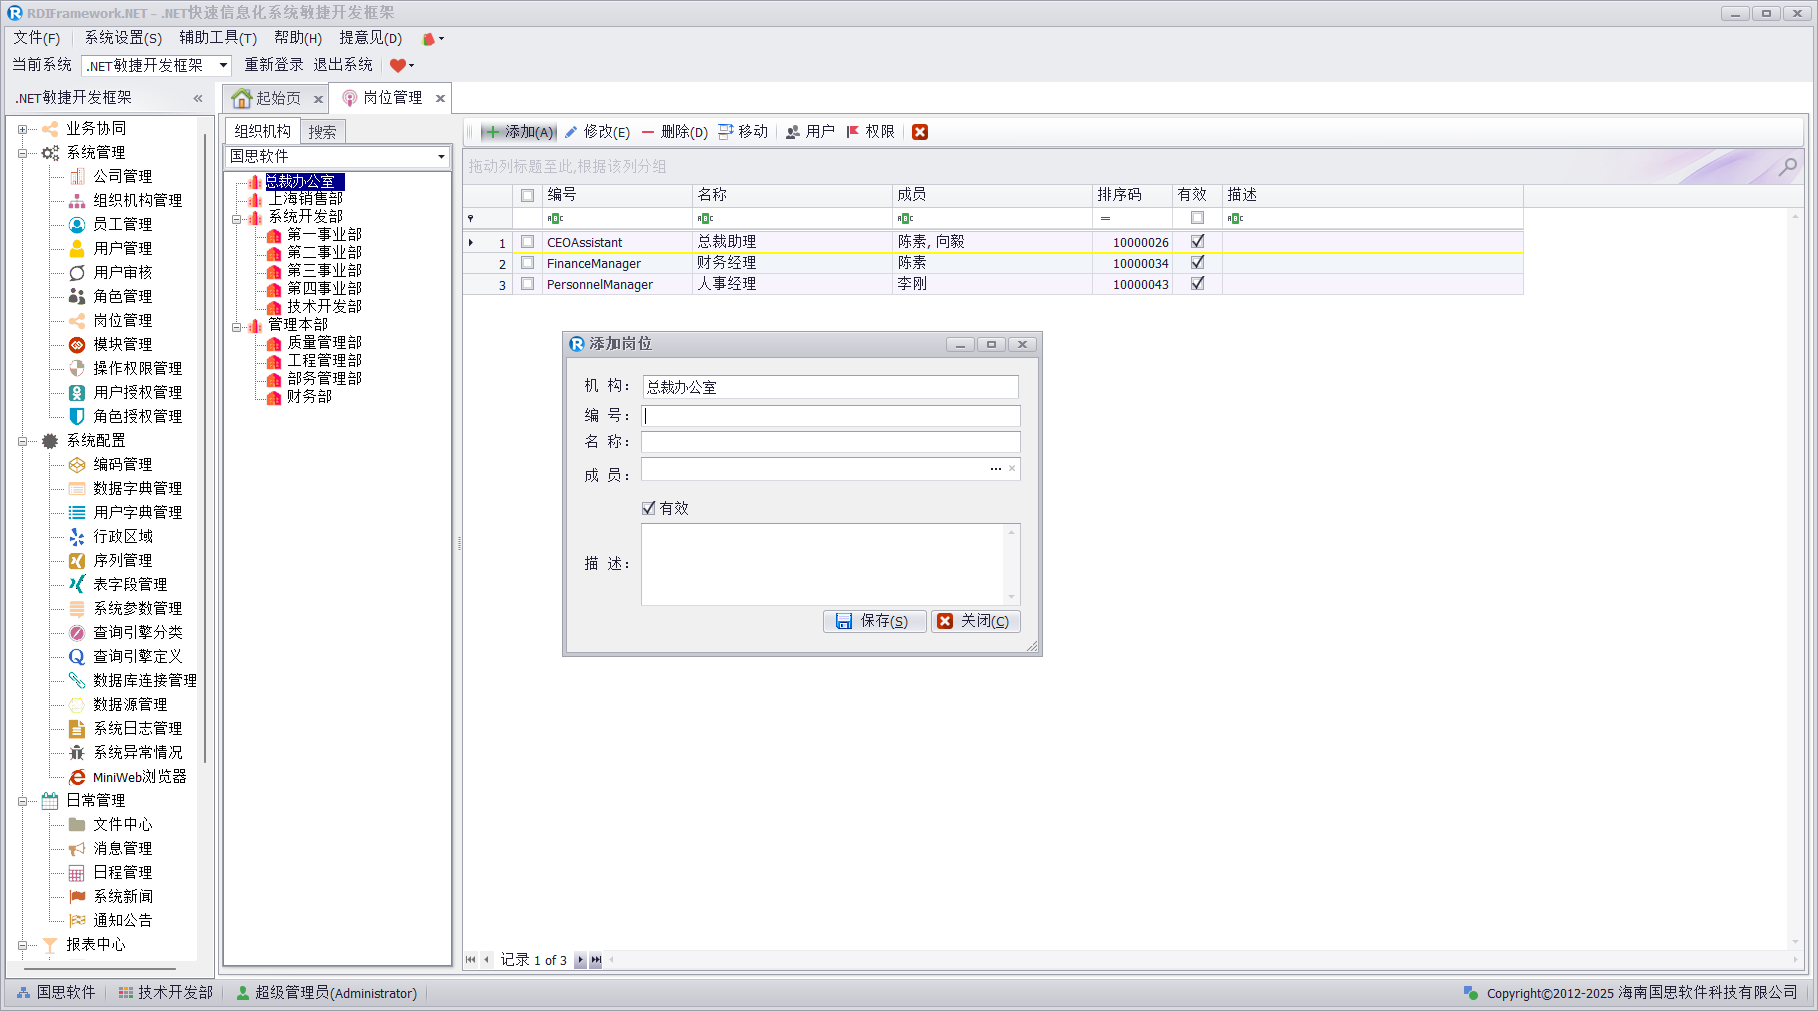Open the 国思软件 organization dropdown

point(441,157)
